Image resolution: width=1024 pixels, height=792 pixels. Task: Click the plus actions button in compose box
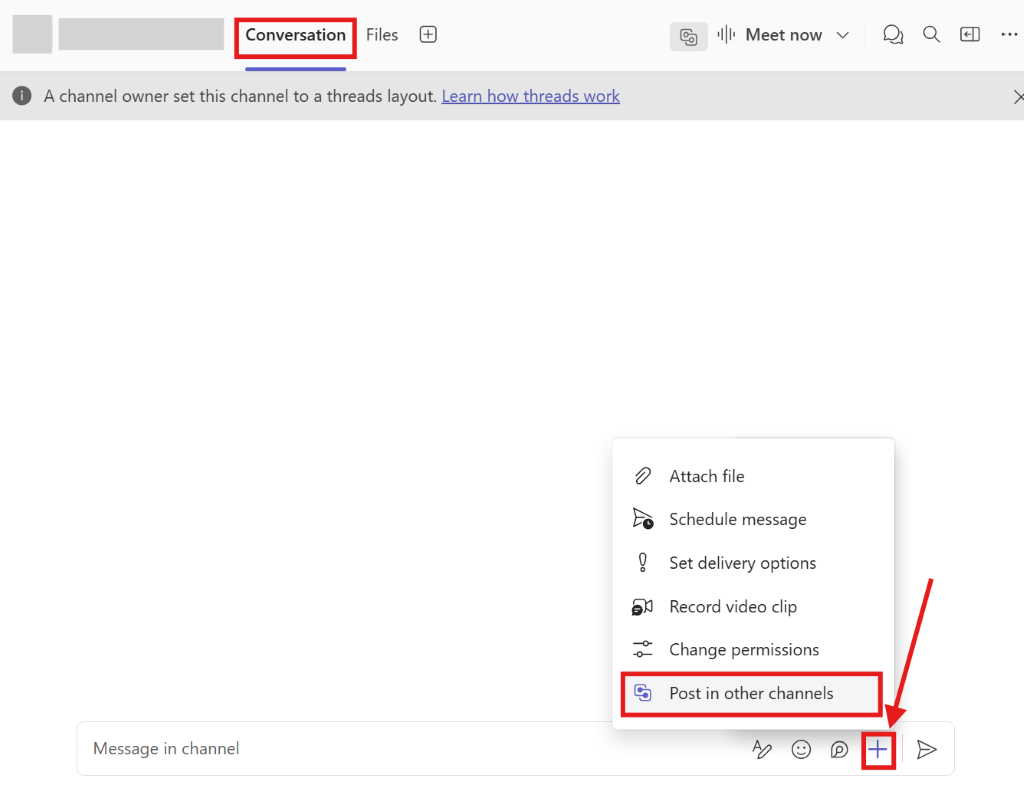878,749
